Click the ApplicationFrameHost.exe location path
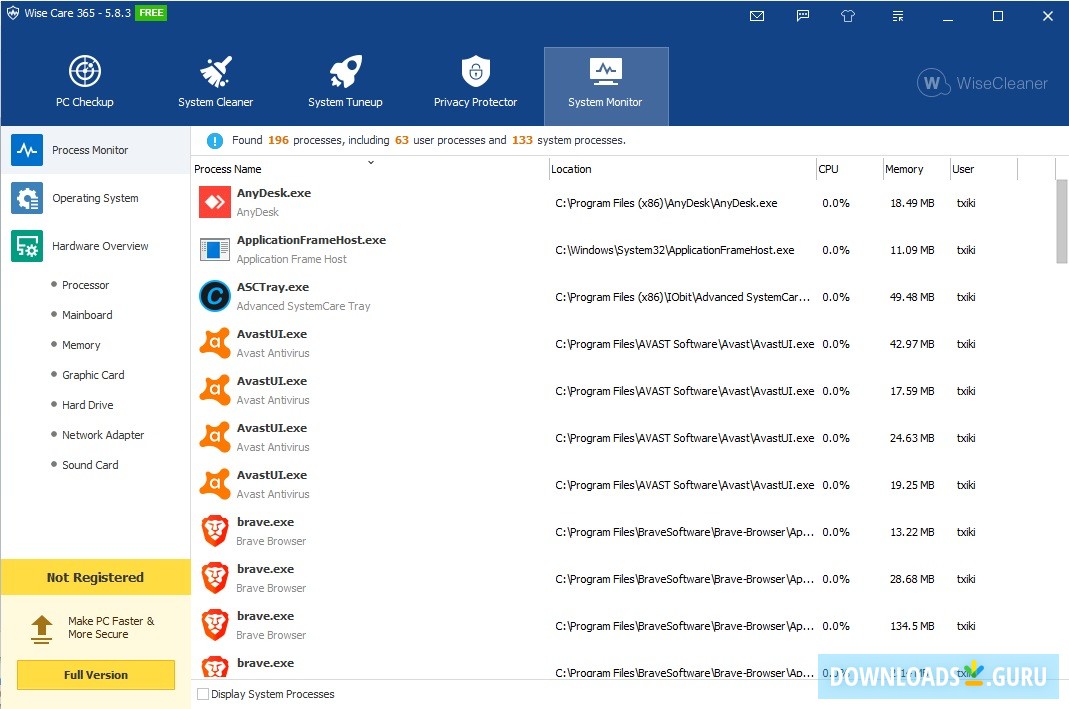This screenshot has width=1069, height=709. pos(675,250)
